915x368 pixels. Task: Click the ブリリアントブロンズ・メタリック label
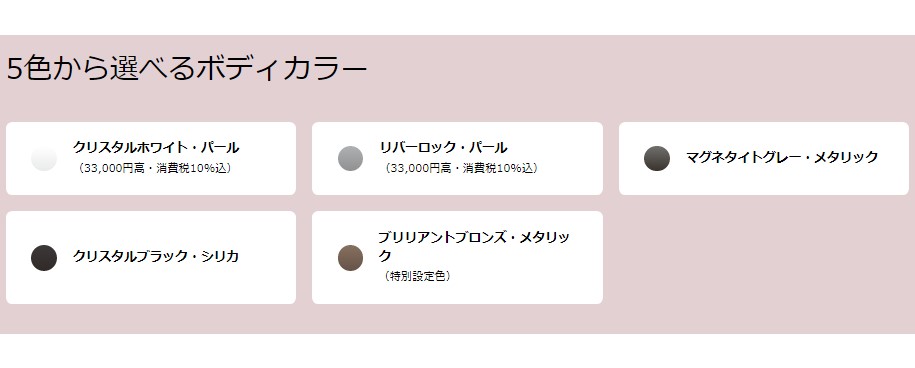click(474, 247)
